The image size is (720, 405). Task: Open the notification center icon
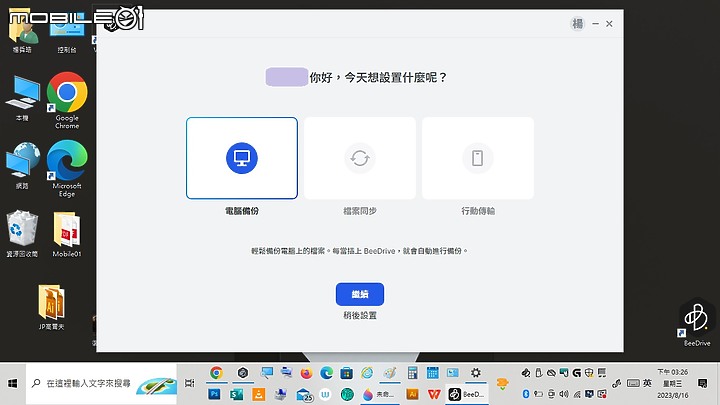click(x=702, y=383)
